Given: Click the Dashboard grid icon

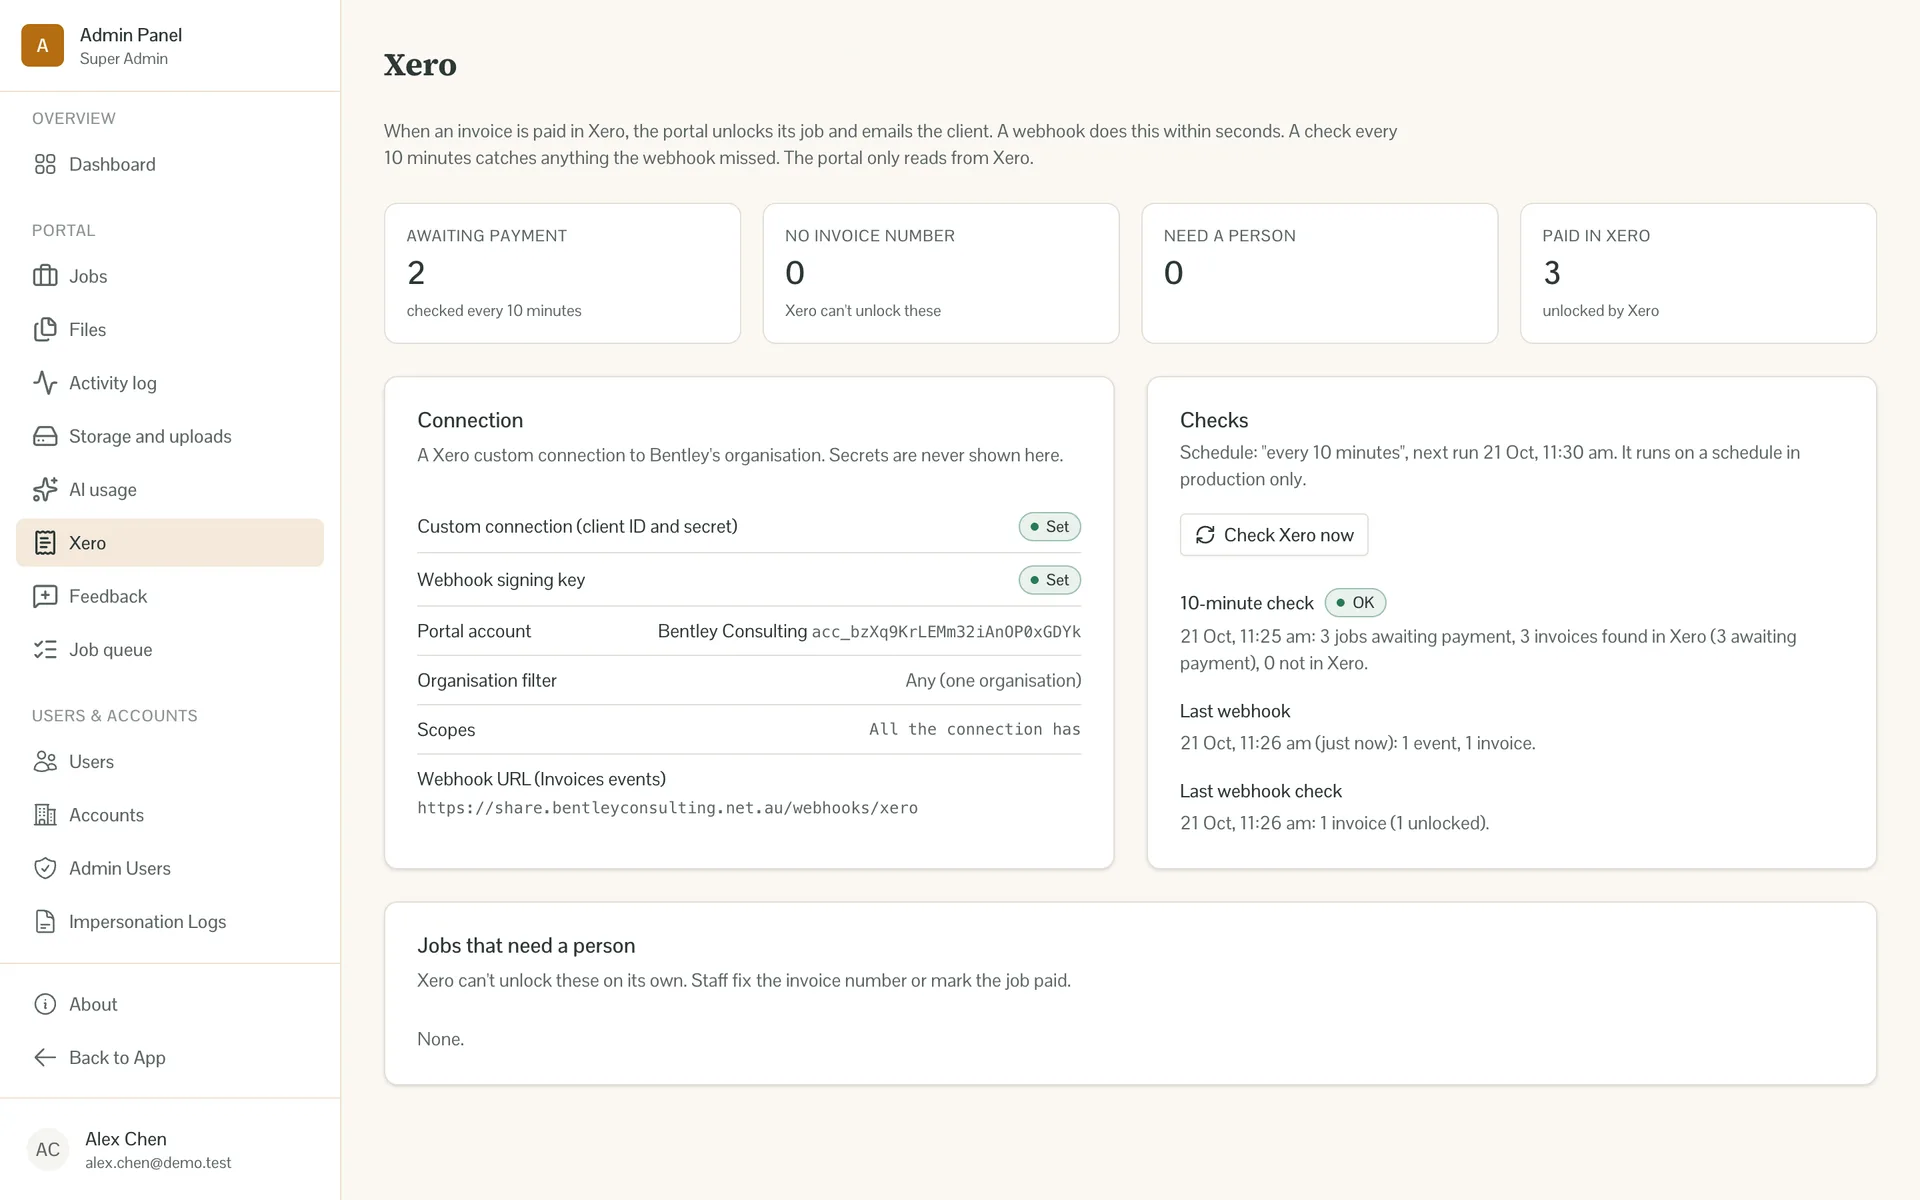Looking at the screenshot, I should coord(45,164).
